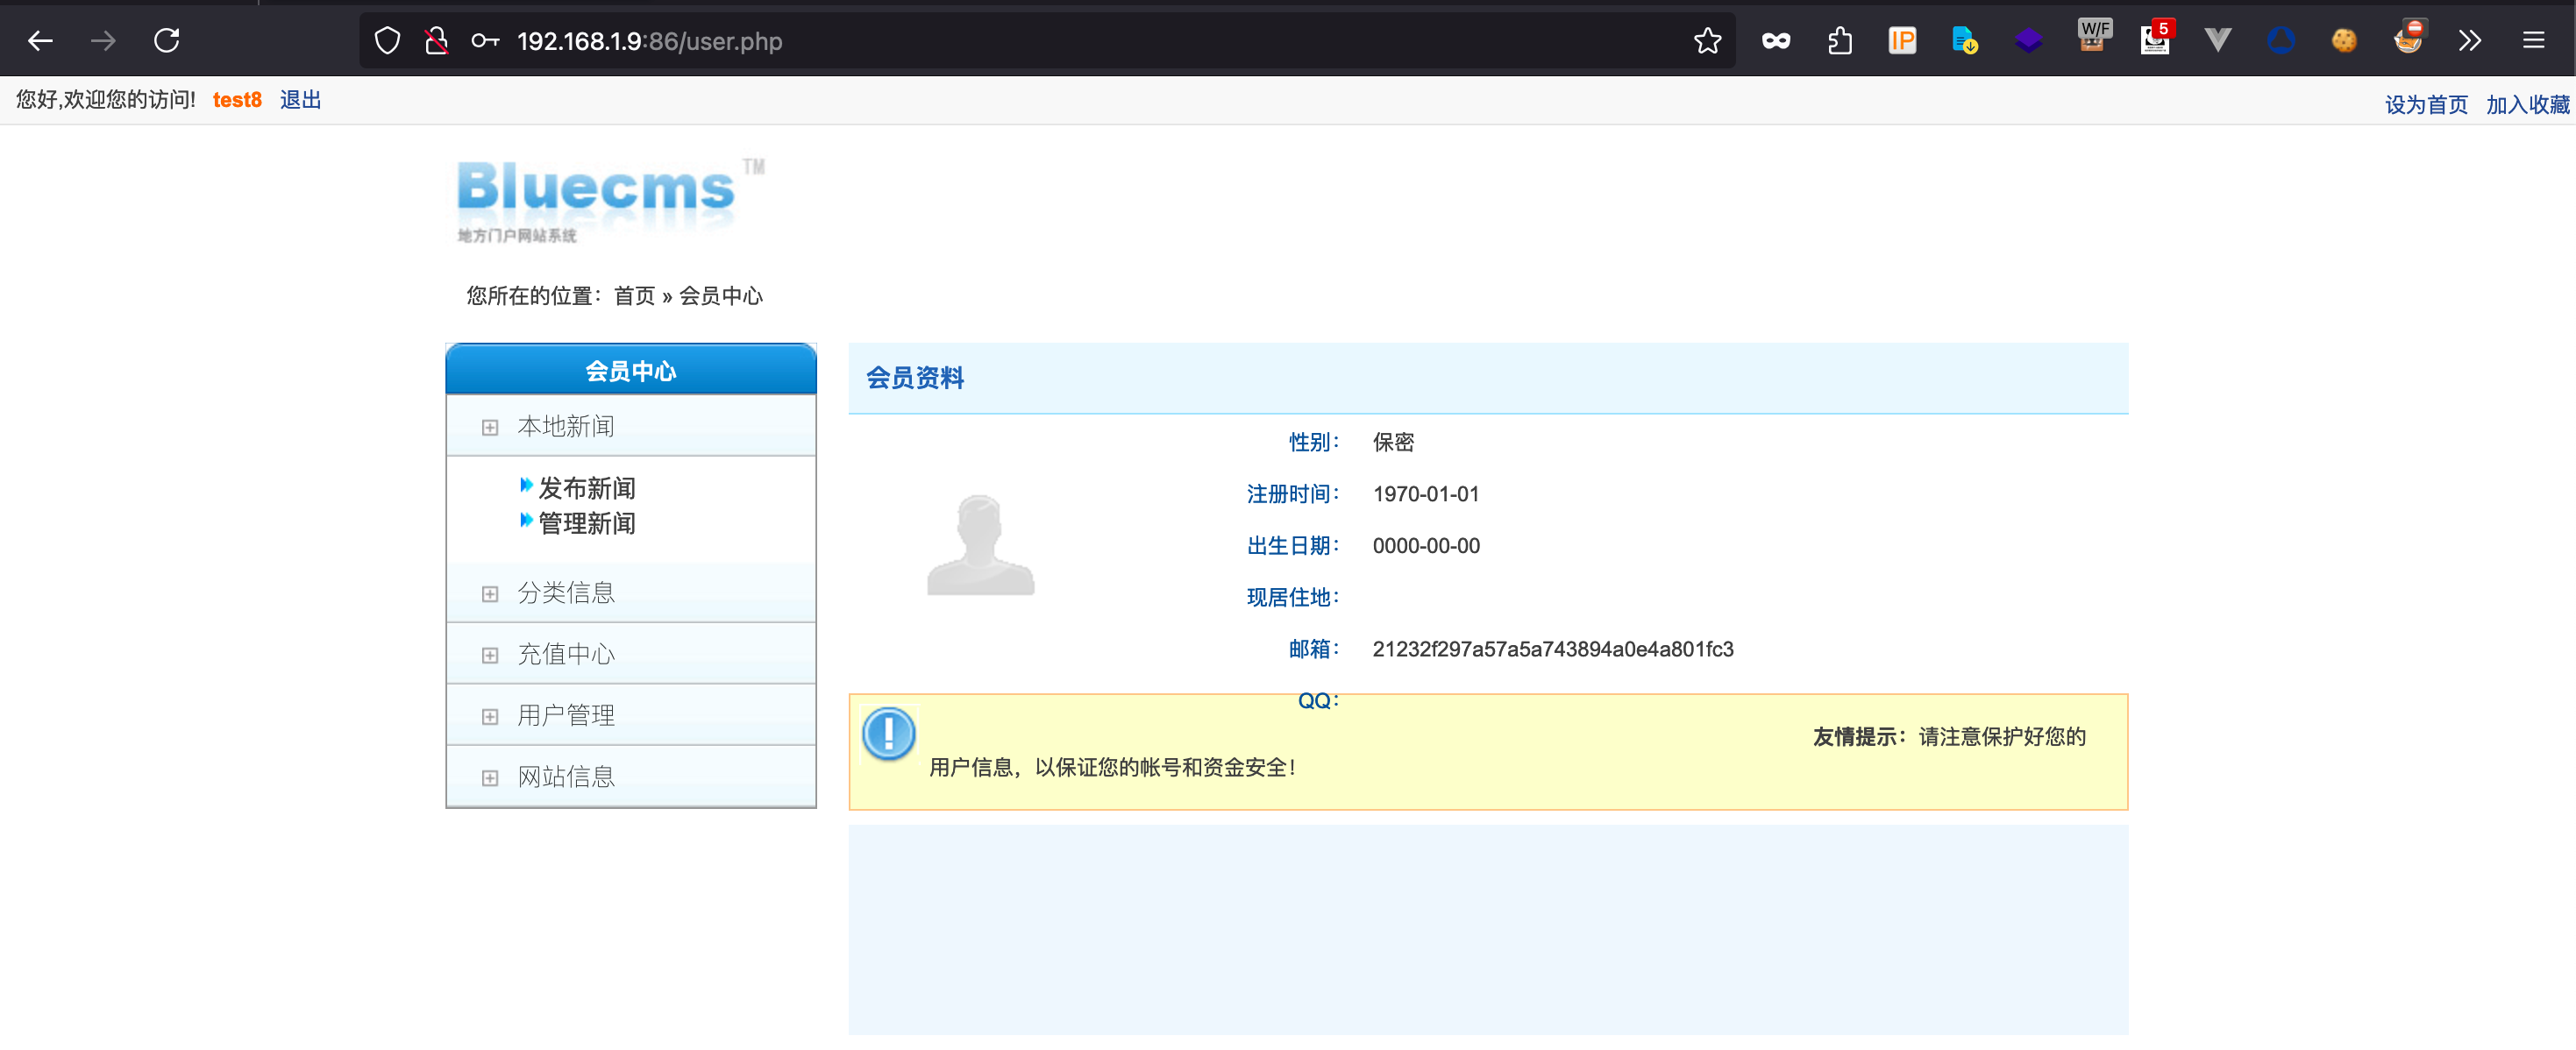Click 设为首页 in the top bar
The width and height of the screenshot is (2576, 1050).
2426,105
